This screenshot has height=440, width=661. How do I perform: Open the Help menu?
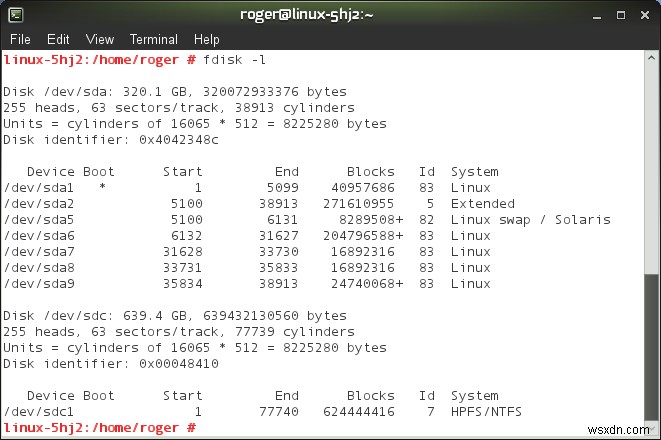pyautogui.click(x=207, y=39)
